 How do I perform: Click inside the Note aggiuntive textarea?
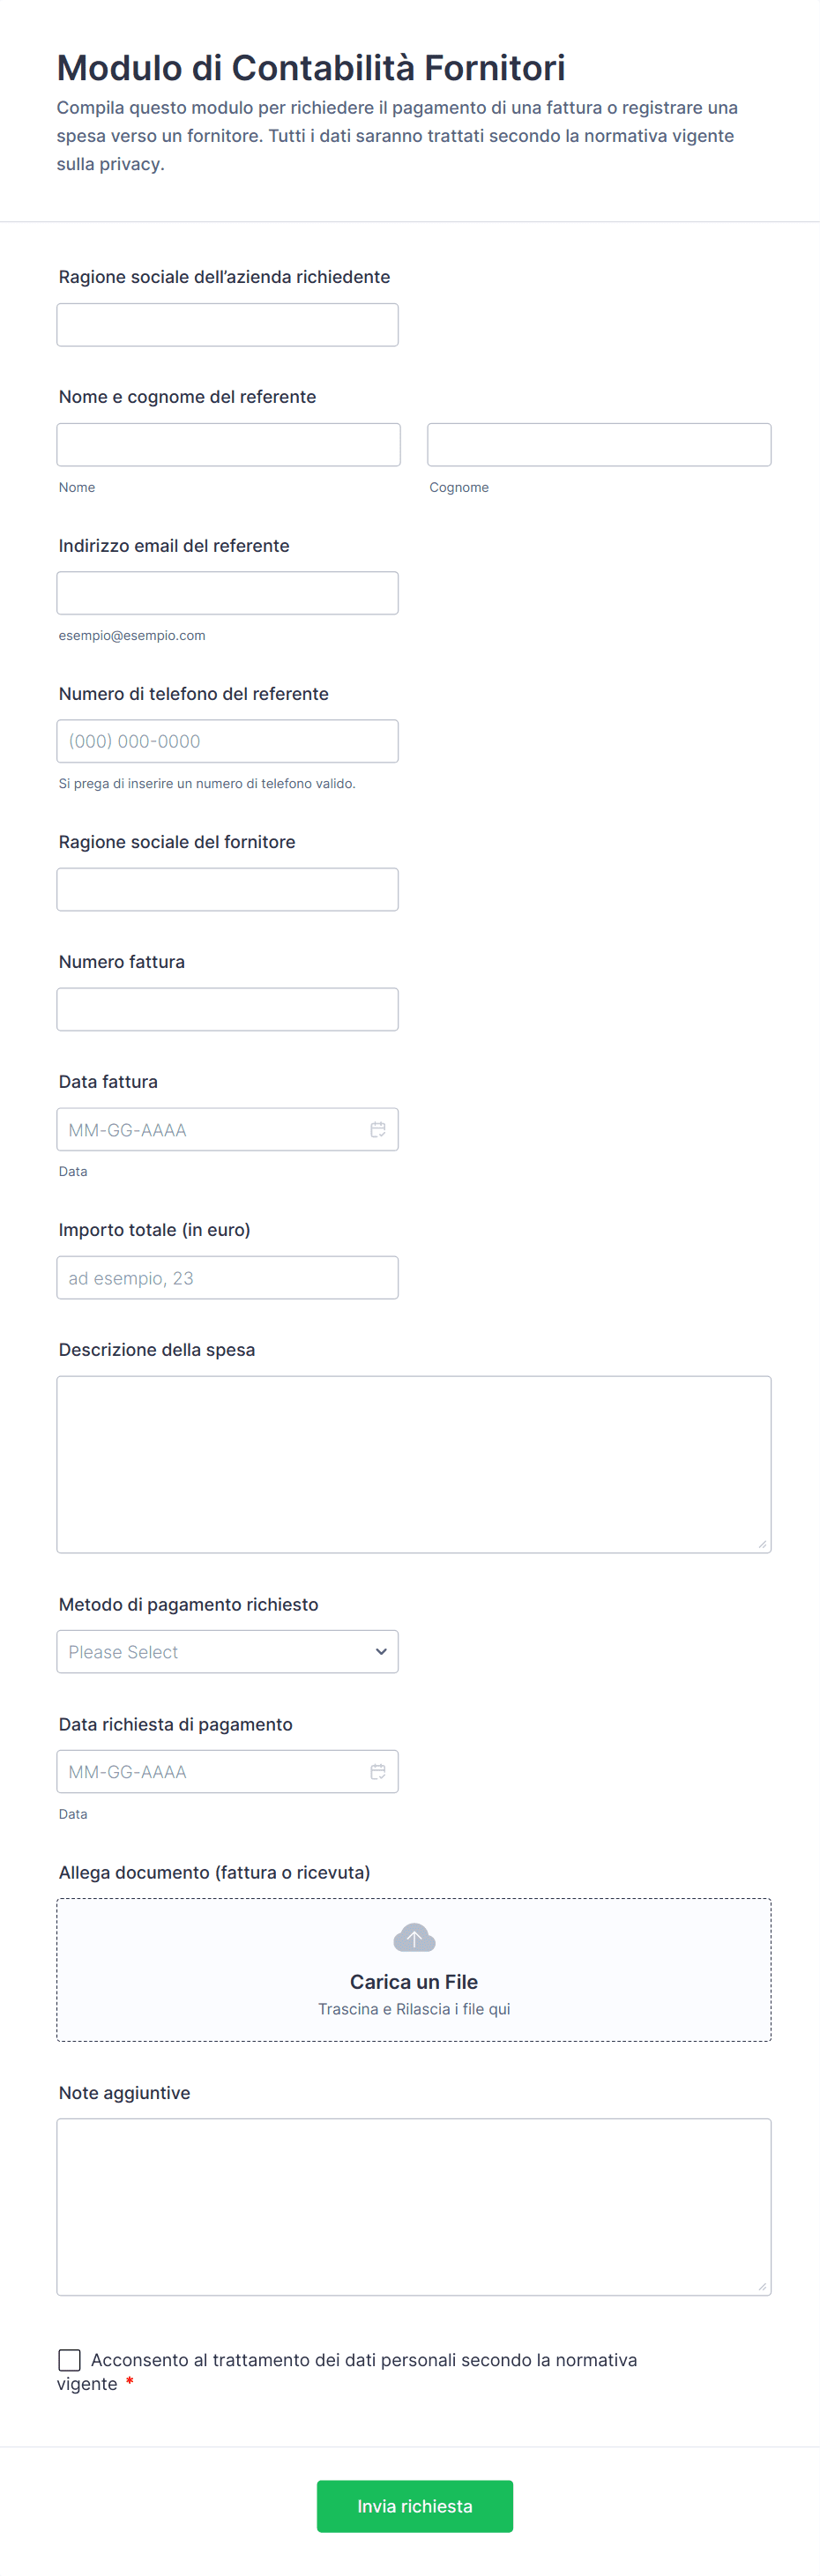[x=414, y=2206]
